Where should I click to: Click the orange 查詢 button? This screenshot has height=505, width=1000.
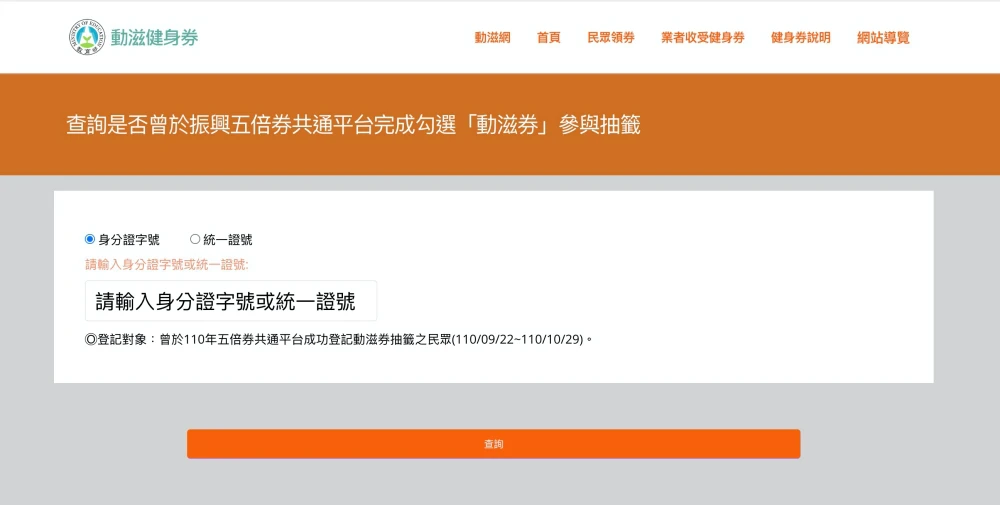(x=494, y=444)
